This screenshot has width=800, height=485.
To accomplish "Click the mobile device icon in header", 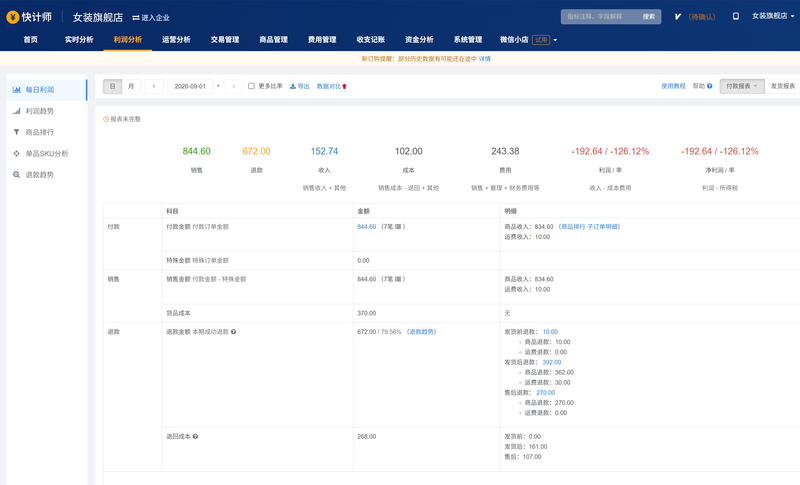I will pyautogui.click(x=736, y=16).
